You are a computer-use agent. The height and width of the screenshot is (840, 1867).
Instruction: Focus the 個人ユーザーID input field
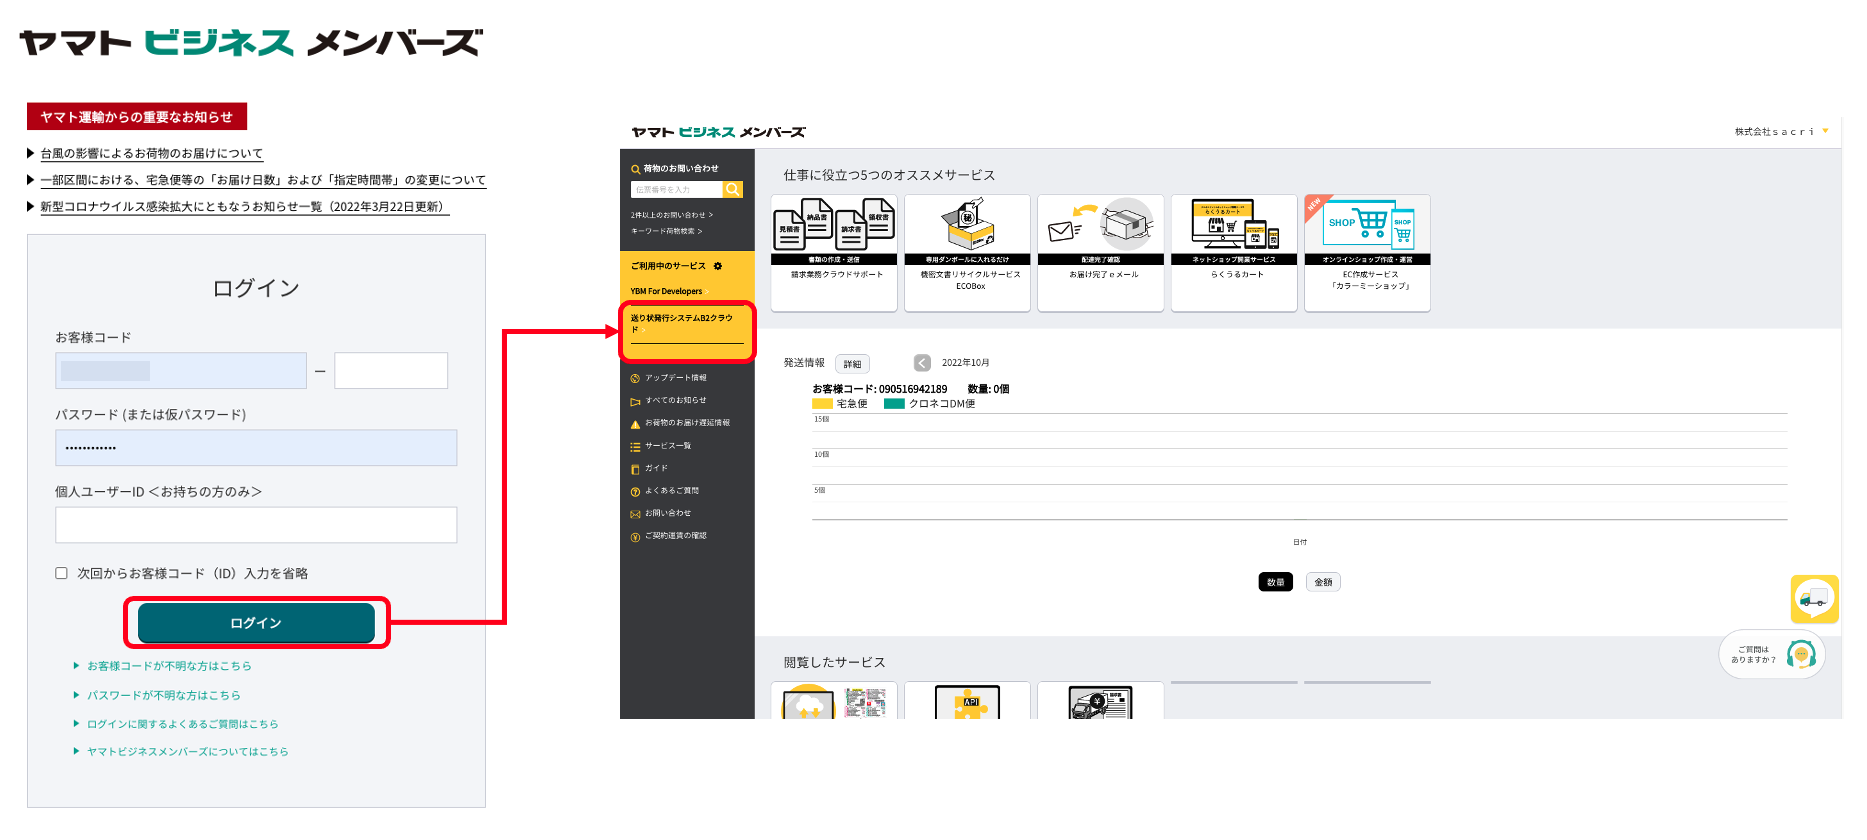[256, 525]
